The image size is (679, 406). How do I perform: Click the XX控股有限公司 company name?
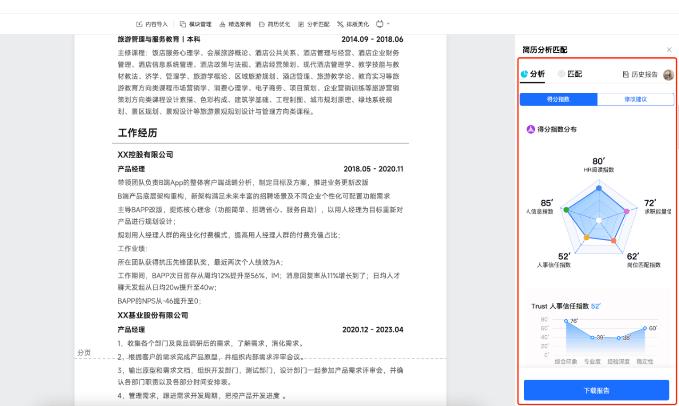pos(146,155)
